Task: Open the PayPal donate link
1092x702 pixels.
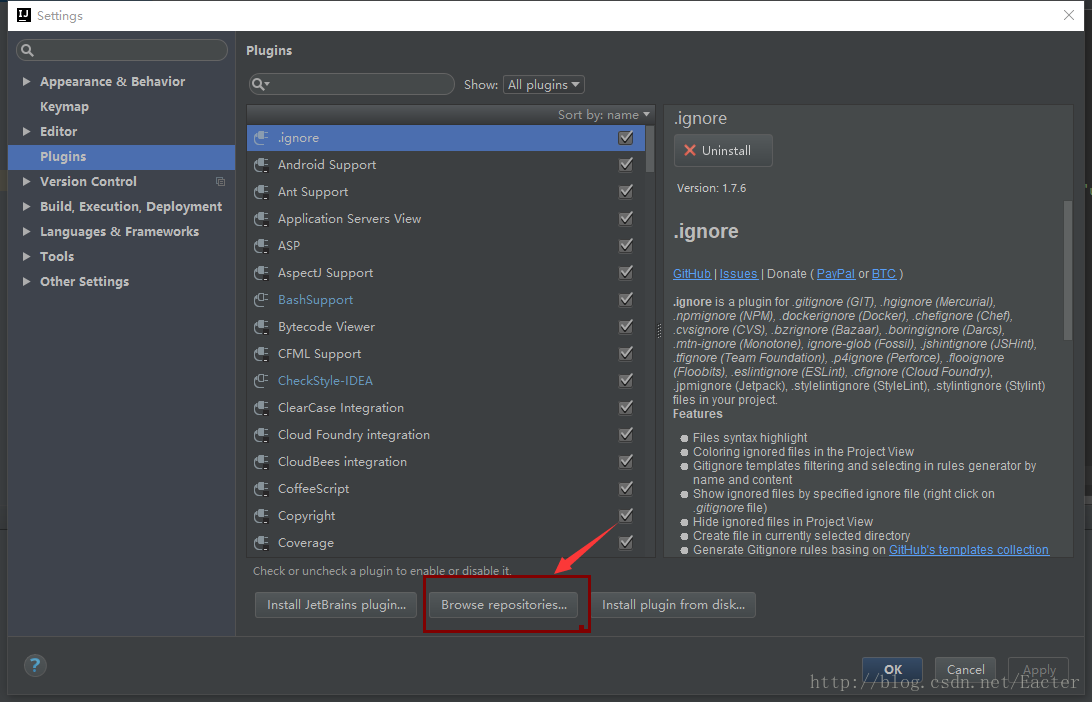Action: click(836, 274)
